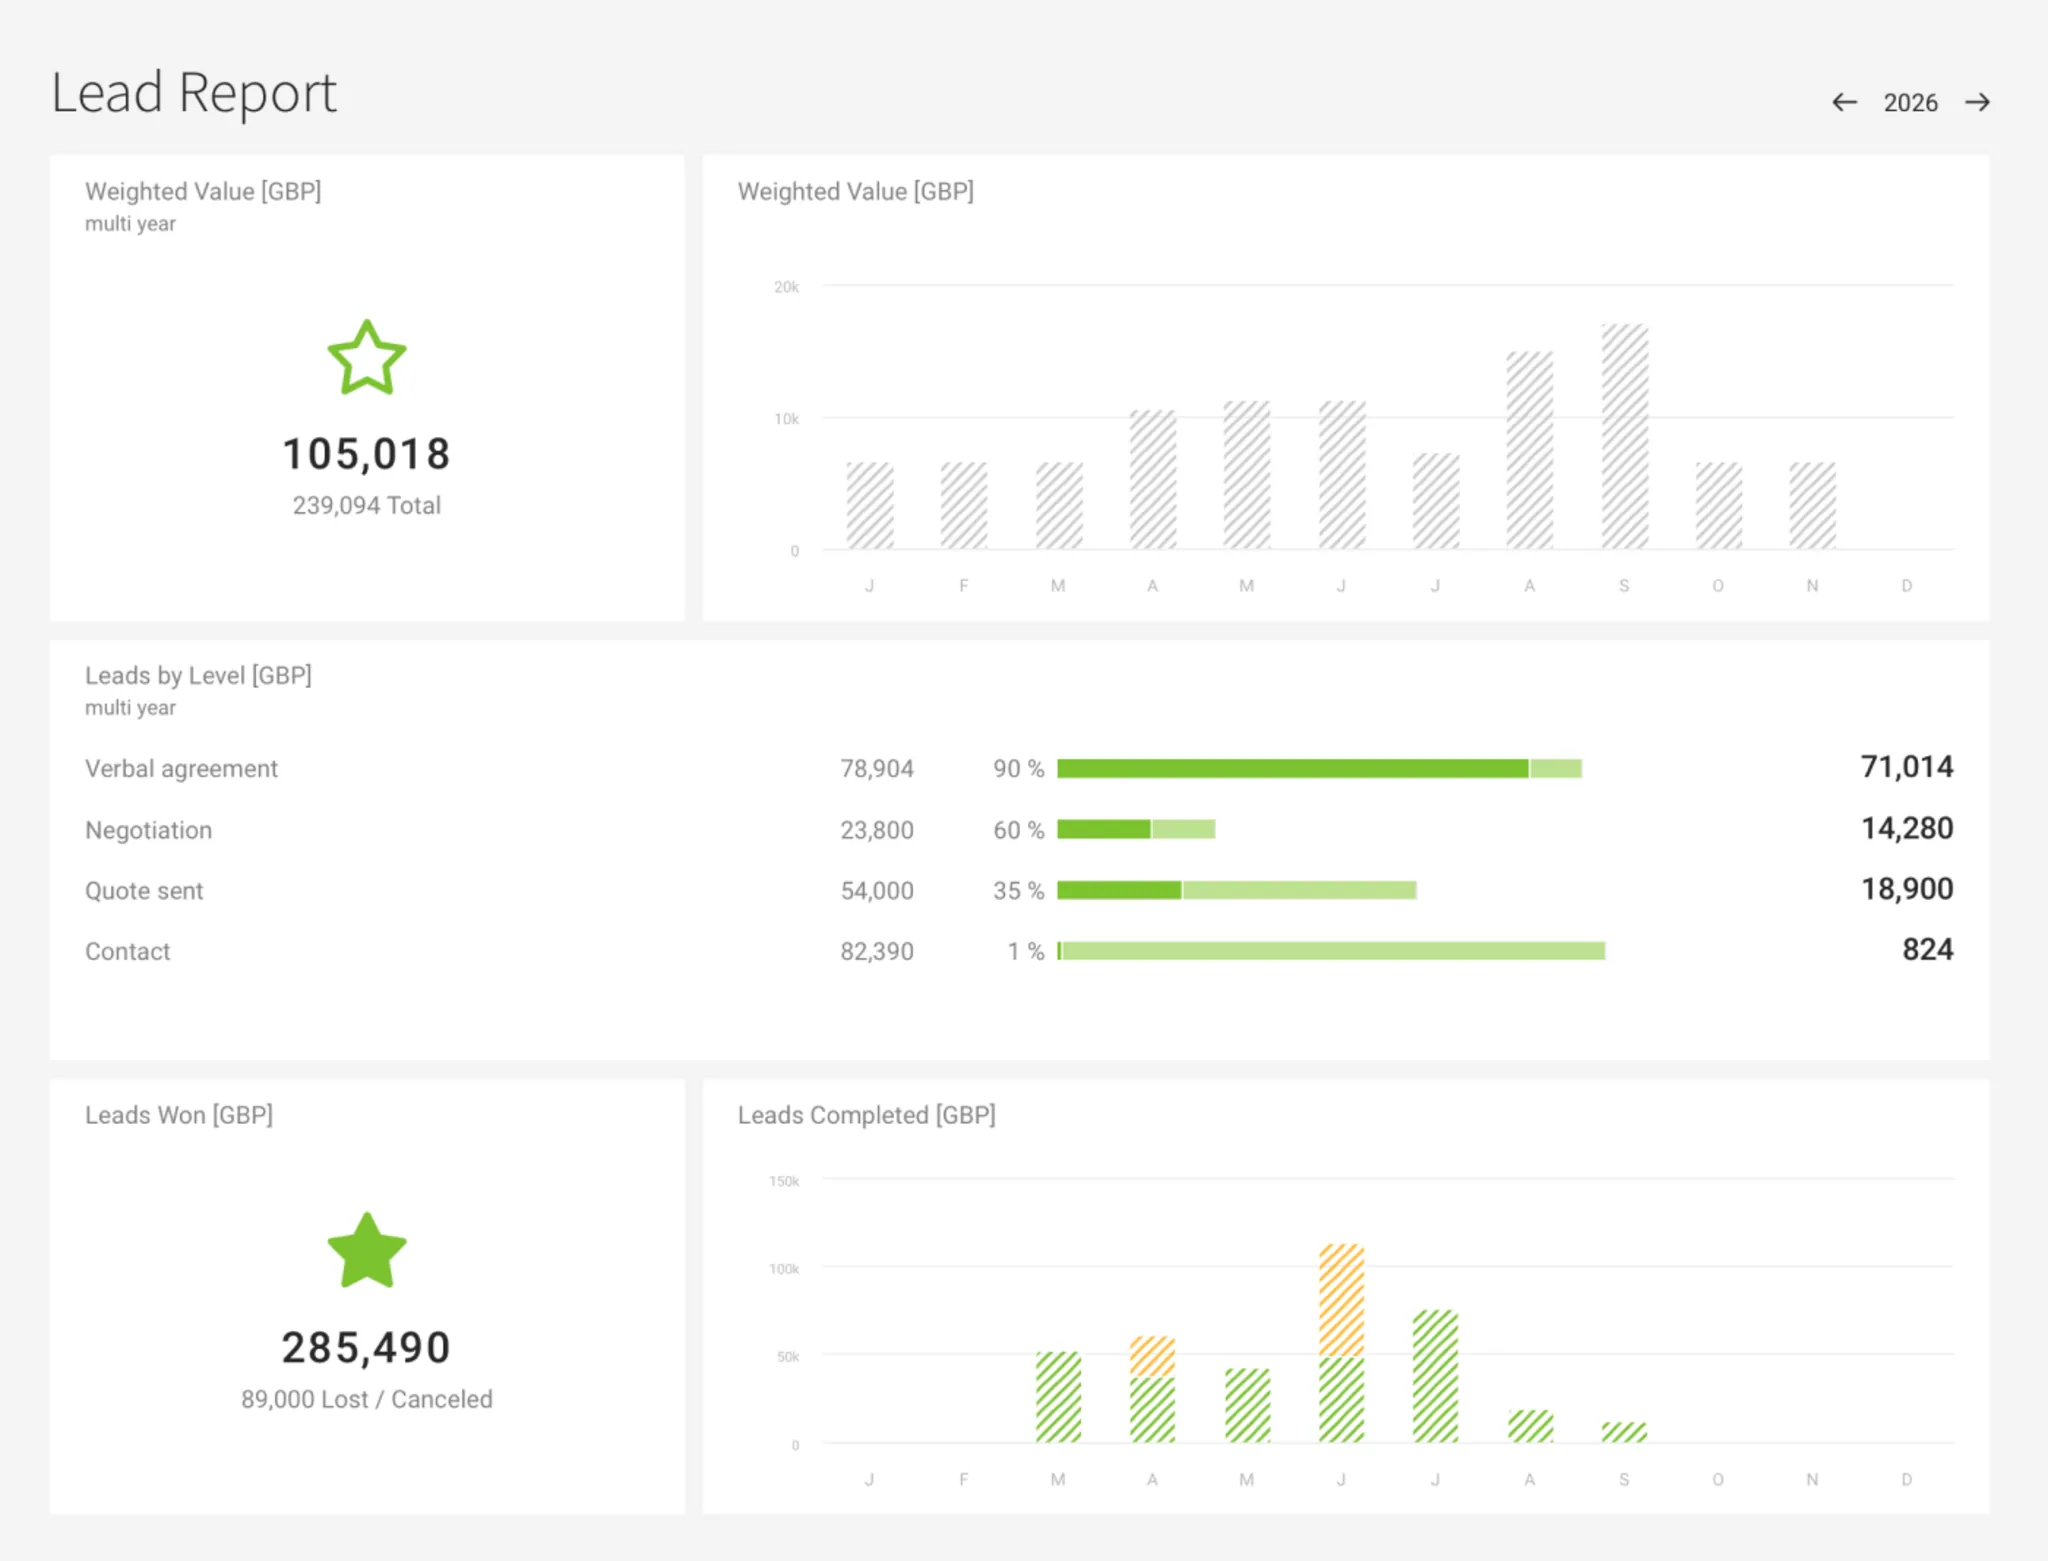The height and width of the screenshot is (1561, 2048).
Task: Click the 105,018 weighted value figure
Action: pyautogui.click(x=367, y=454)
